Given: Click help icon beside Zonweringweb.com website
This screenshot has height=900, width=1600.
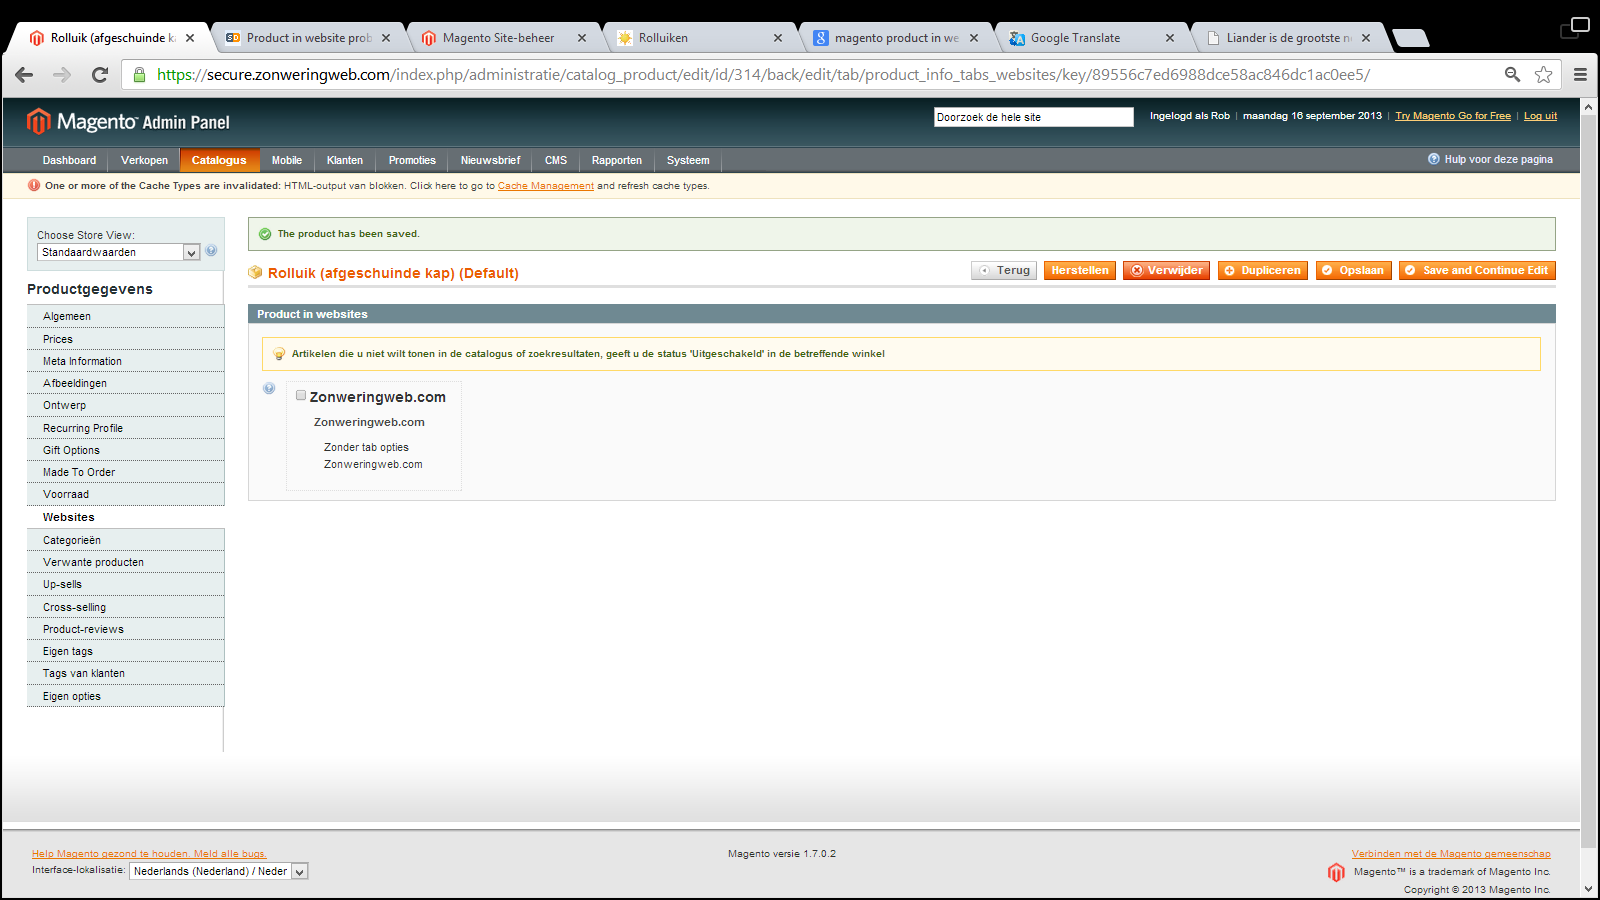Looking at the screenshot, I should (269, 389).
